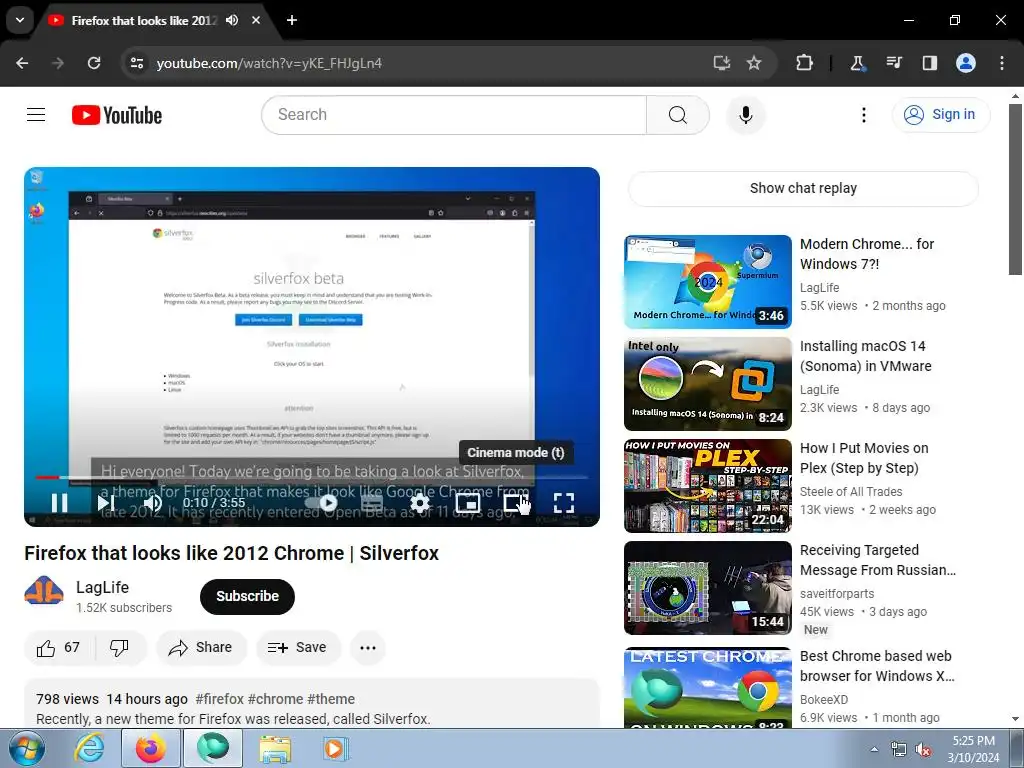This screenshot has width=1024, height=768.
Task: Click the address bar URL
Action: pos(269,63)
